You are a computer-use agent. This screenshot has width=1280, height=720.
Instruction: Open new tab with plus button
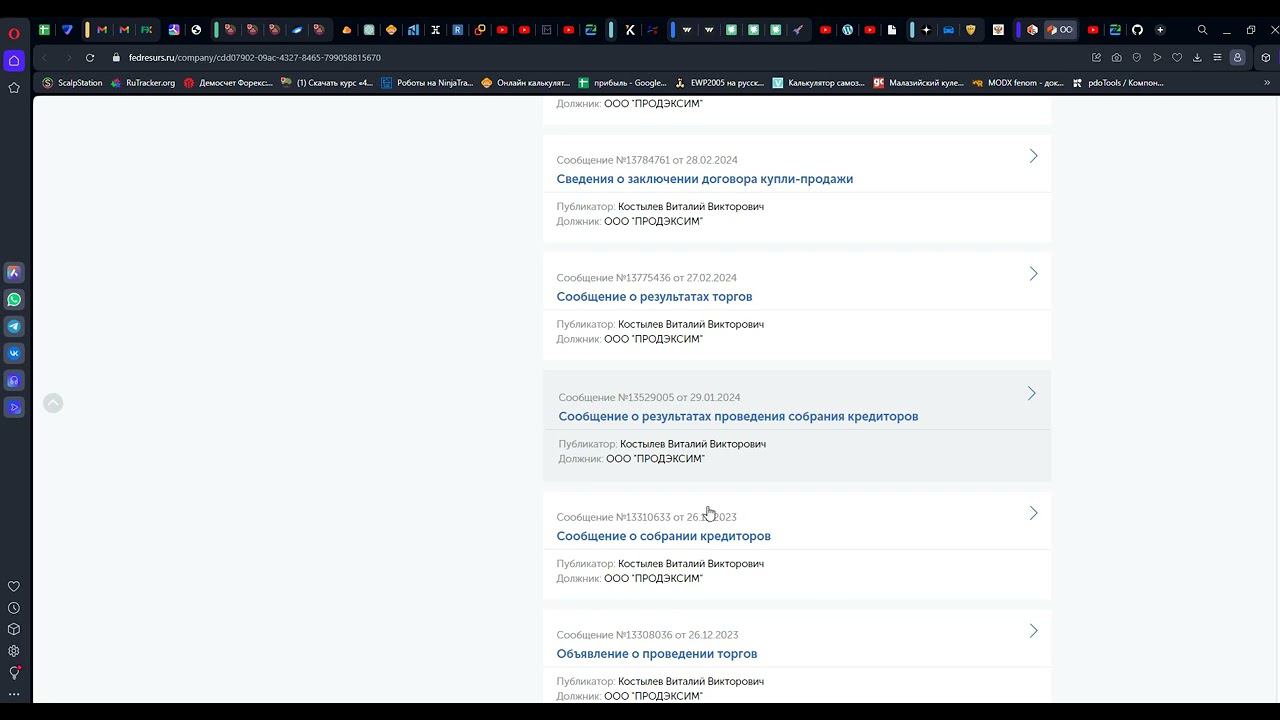click(x=1160, y=30)
